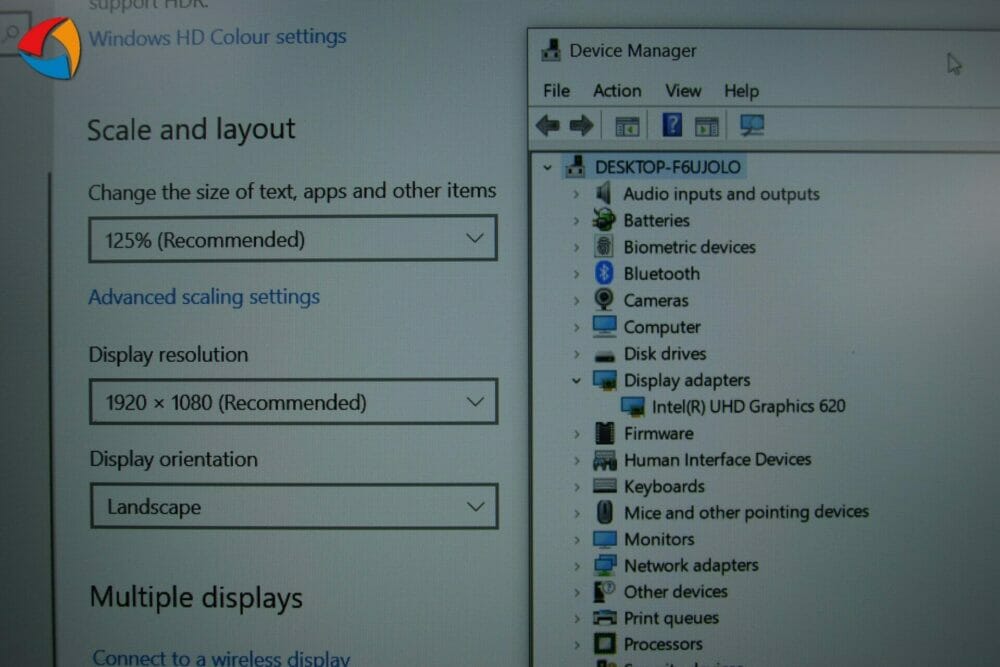Select the Other devices icon

(x=604, y=591)
